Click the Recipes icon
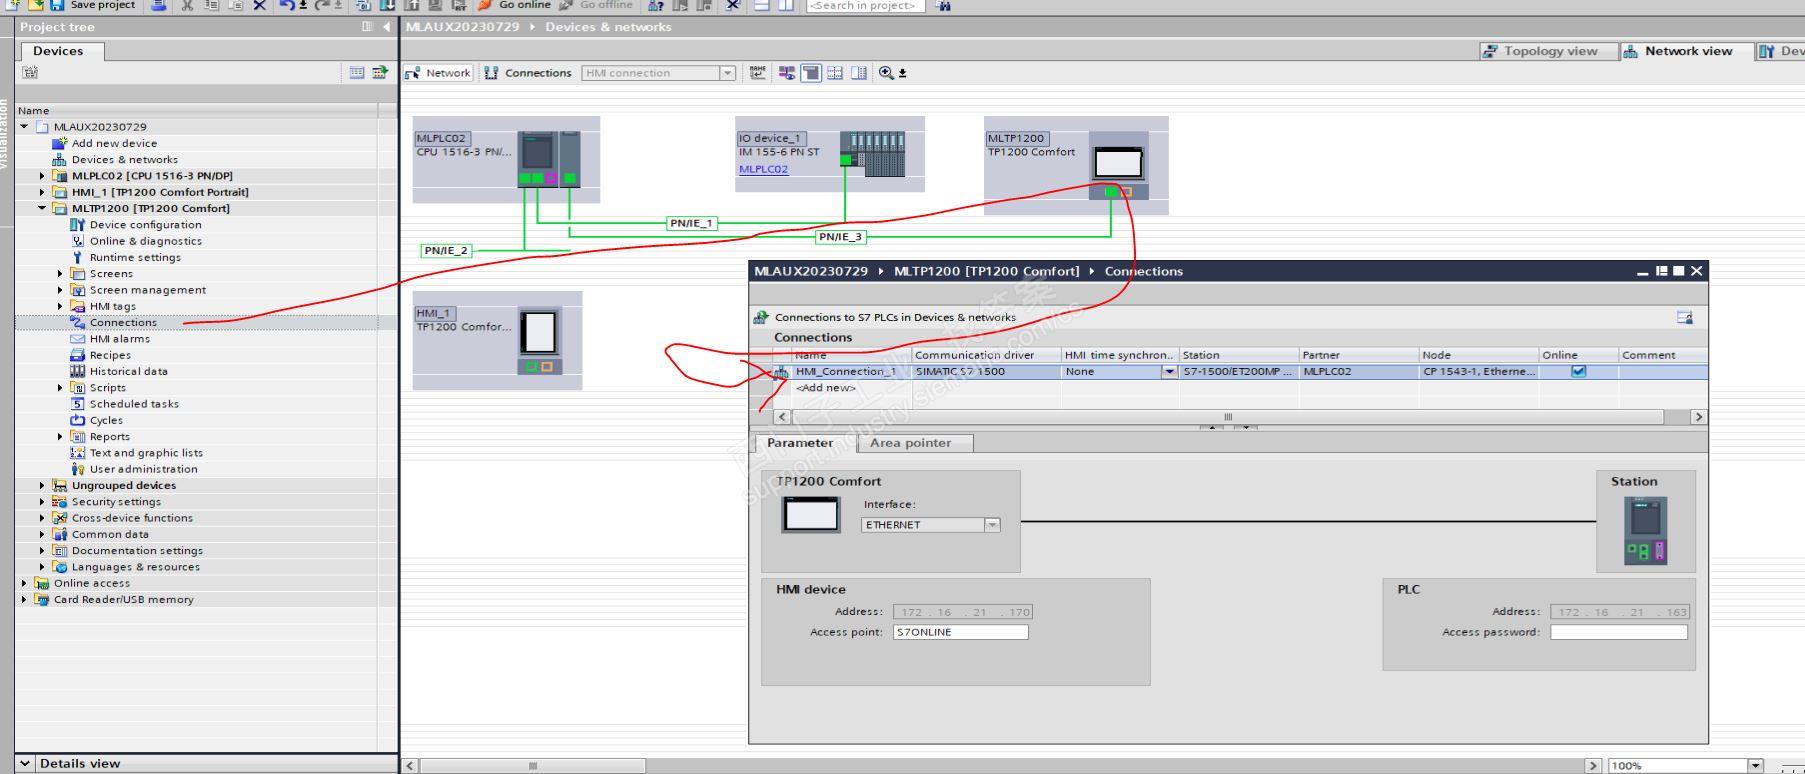 (77, 355)
